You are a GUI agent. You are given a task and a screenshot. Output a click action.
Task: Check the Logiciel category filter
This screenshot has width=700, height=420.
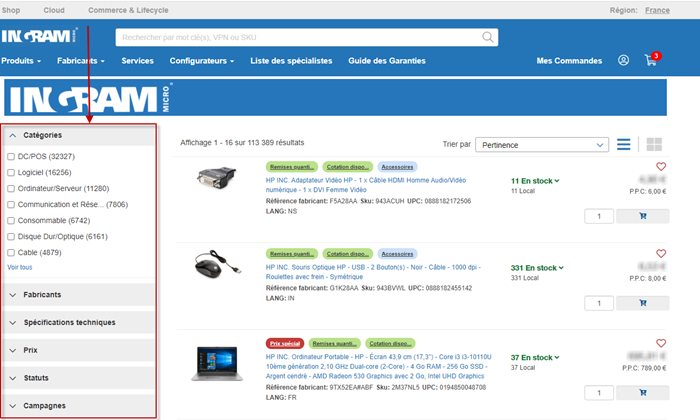click(11, 173)
